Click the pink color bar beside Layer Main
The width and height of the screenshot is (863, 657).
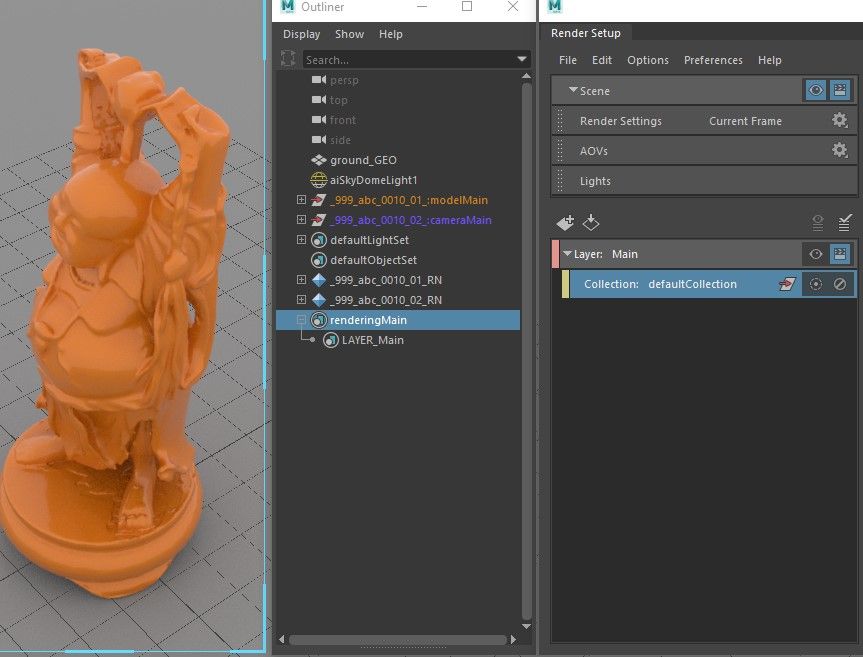click(556, 254)
